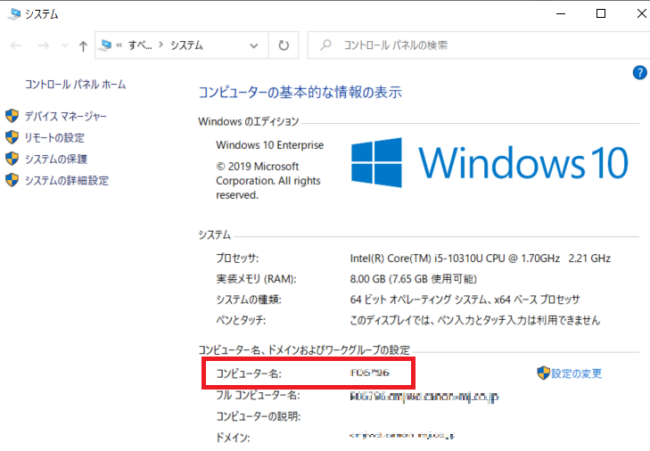Click the system window title icon
Screen dimensions: 650x451
tap(15, 14)
